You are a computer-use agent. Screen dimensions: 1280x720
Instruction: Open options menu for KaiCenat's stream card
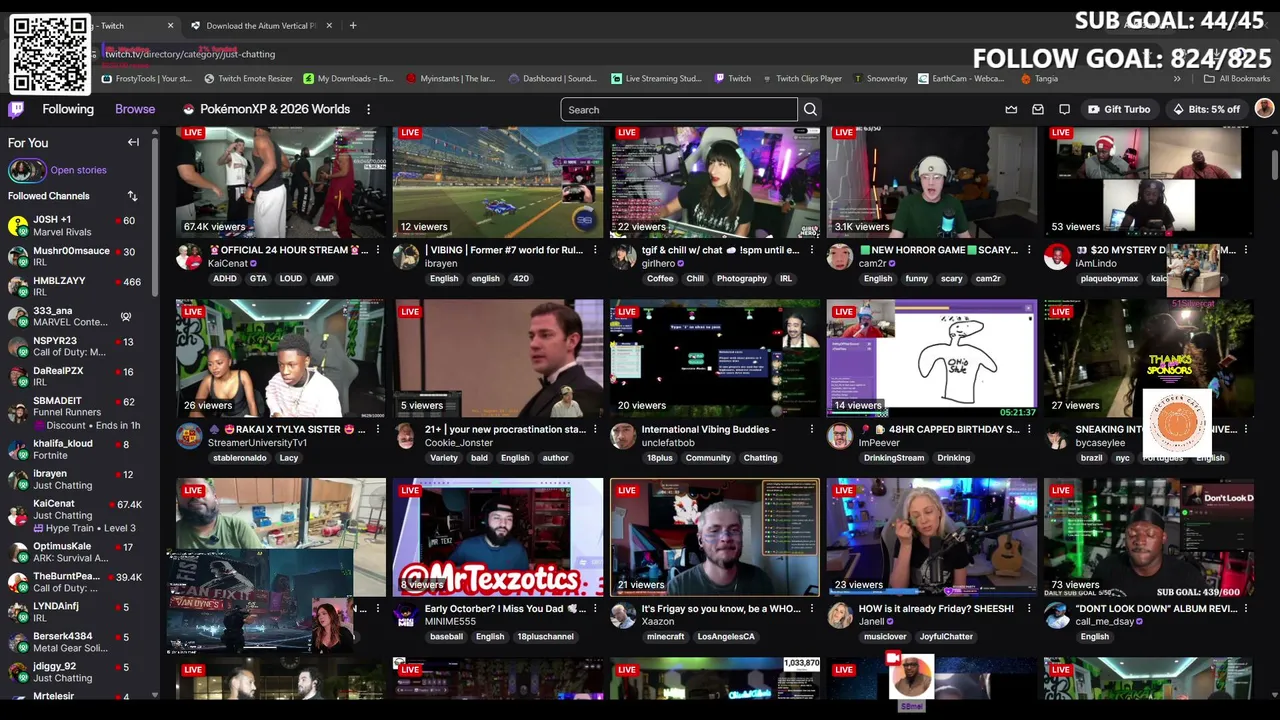[x=378, y=250]
